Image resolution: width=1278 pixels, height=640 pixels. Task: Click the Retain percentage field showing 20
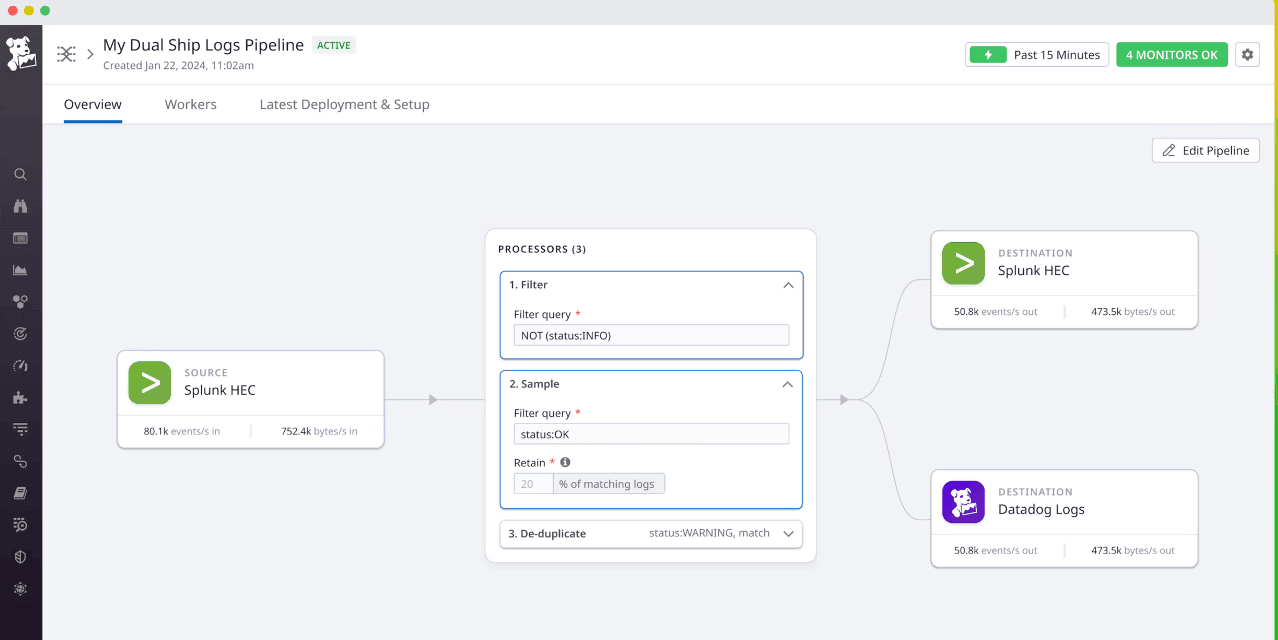pos(533,484)
